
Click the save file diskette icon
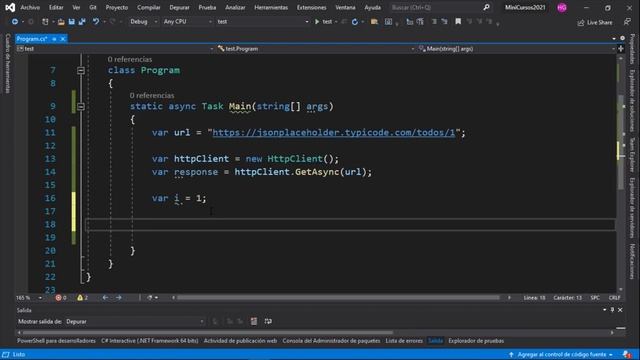click(x=71, y=22)
